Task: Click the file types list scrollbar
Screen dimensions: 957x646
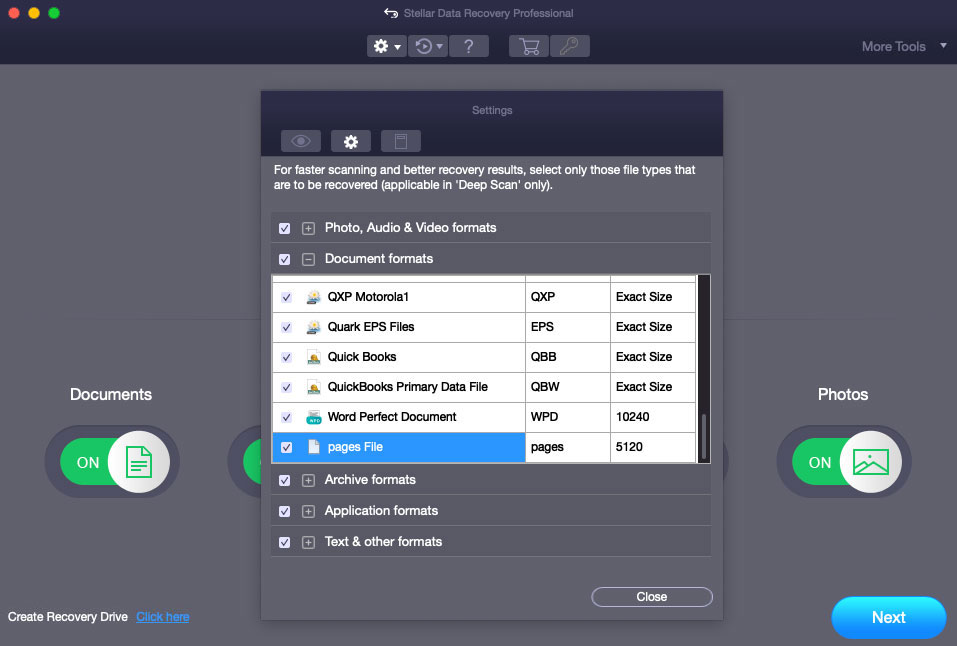Action: pos(703,435)
